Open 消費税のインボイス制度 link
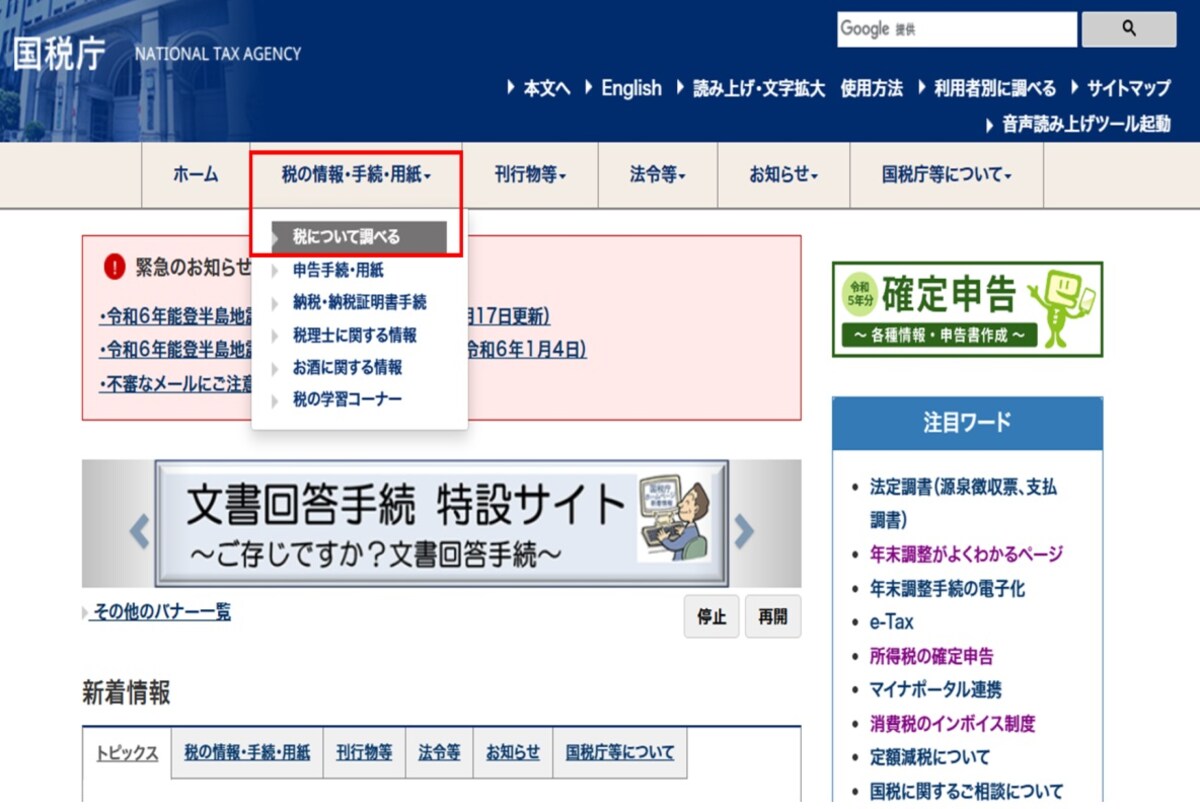 click(x=952, y=723)
